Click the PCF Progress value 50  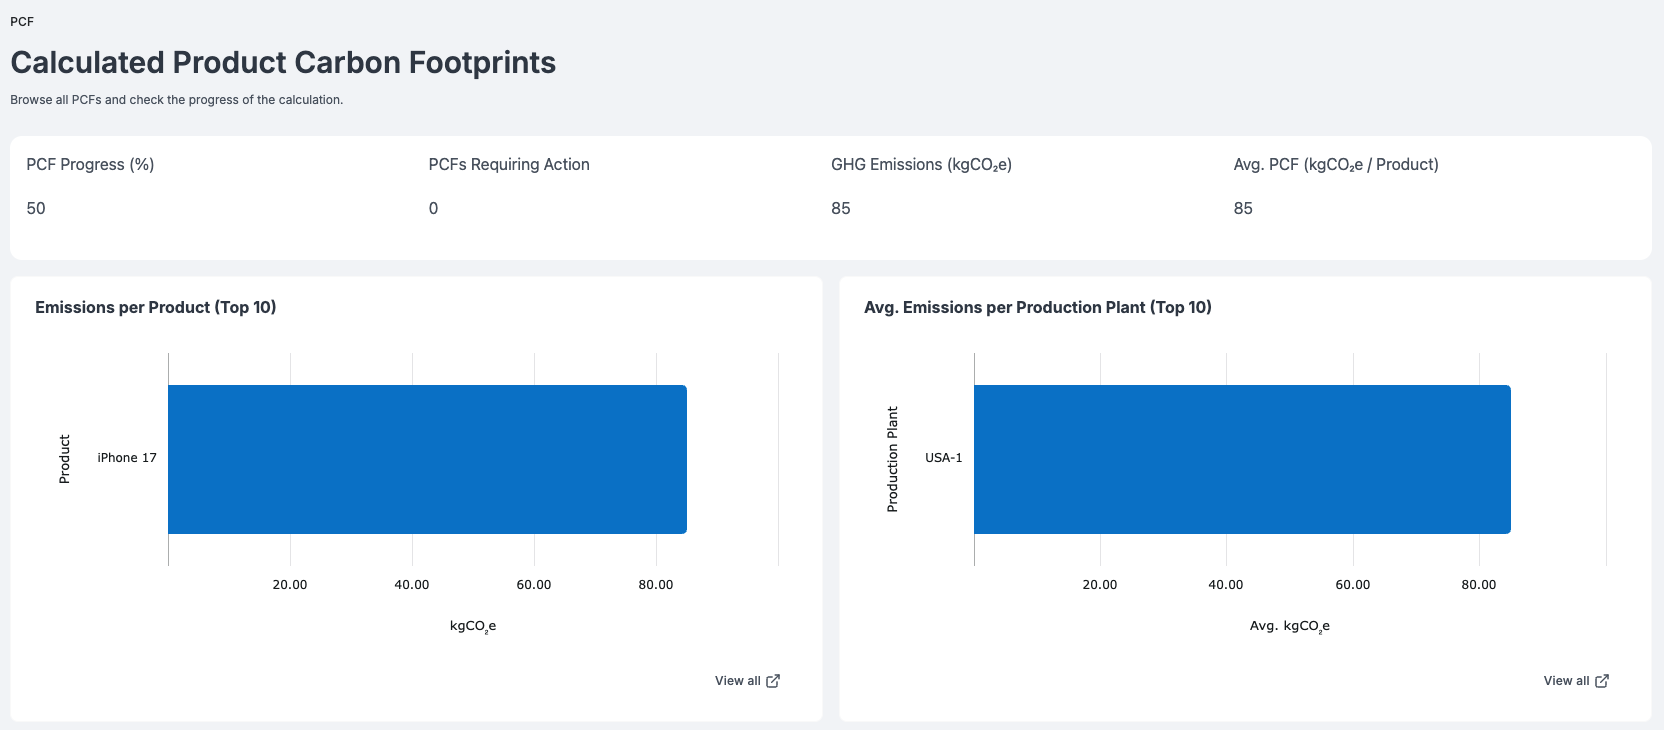(36, 208)
